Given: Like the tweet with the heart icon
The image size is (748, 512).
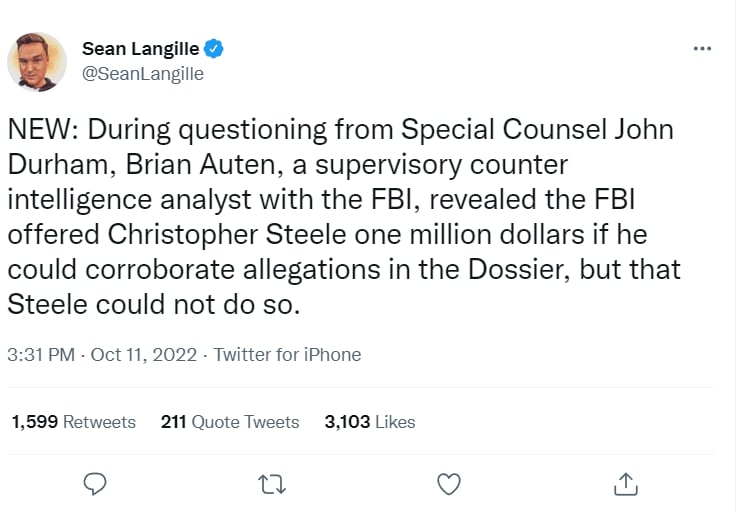Looking at the screenshot, I should click(x=449, y=484).
